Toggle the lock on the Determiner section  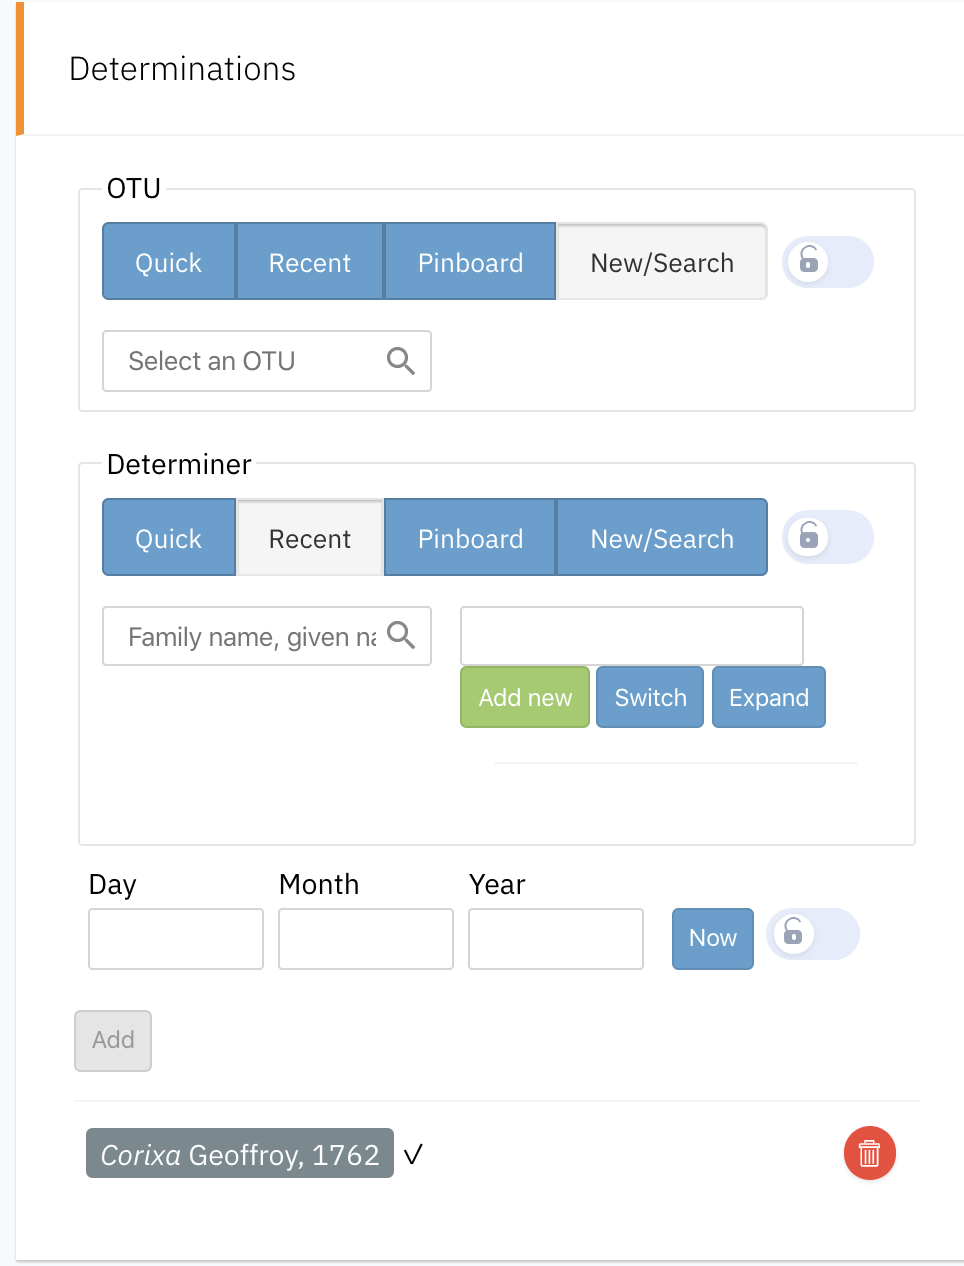pos(827,537)
